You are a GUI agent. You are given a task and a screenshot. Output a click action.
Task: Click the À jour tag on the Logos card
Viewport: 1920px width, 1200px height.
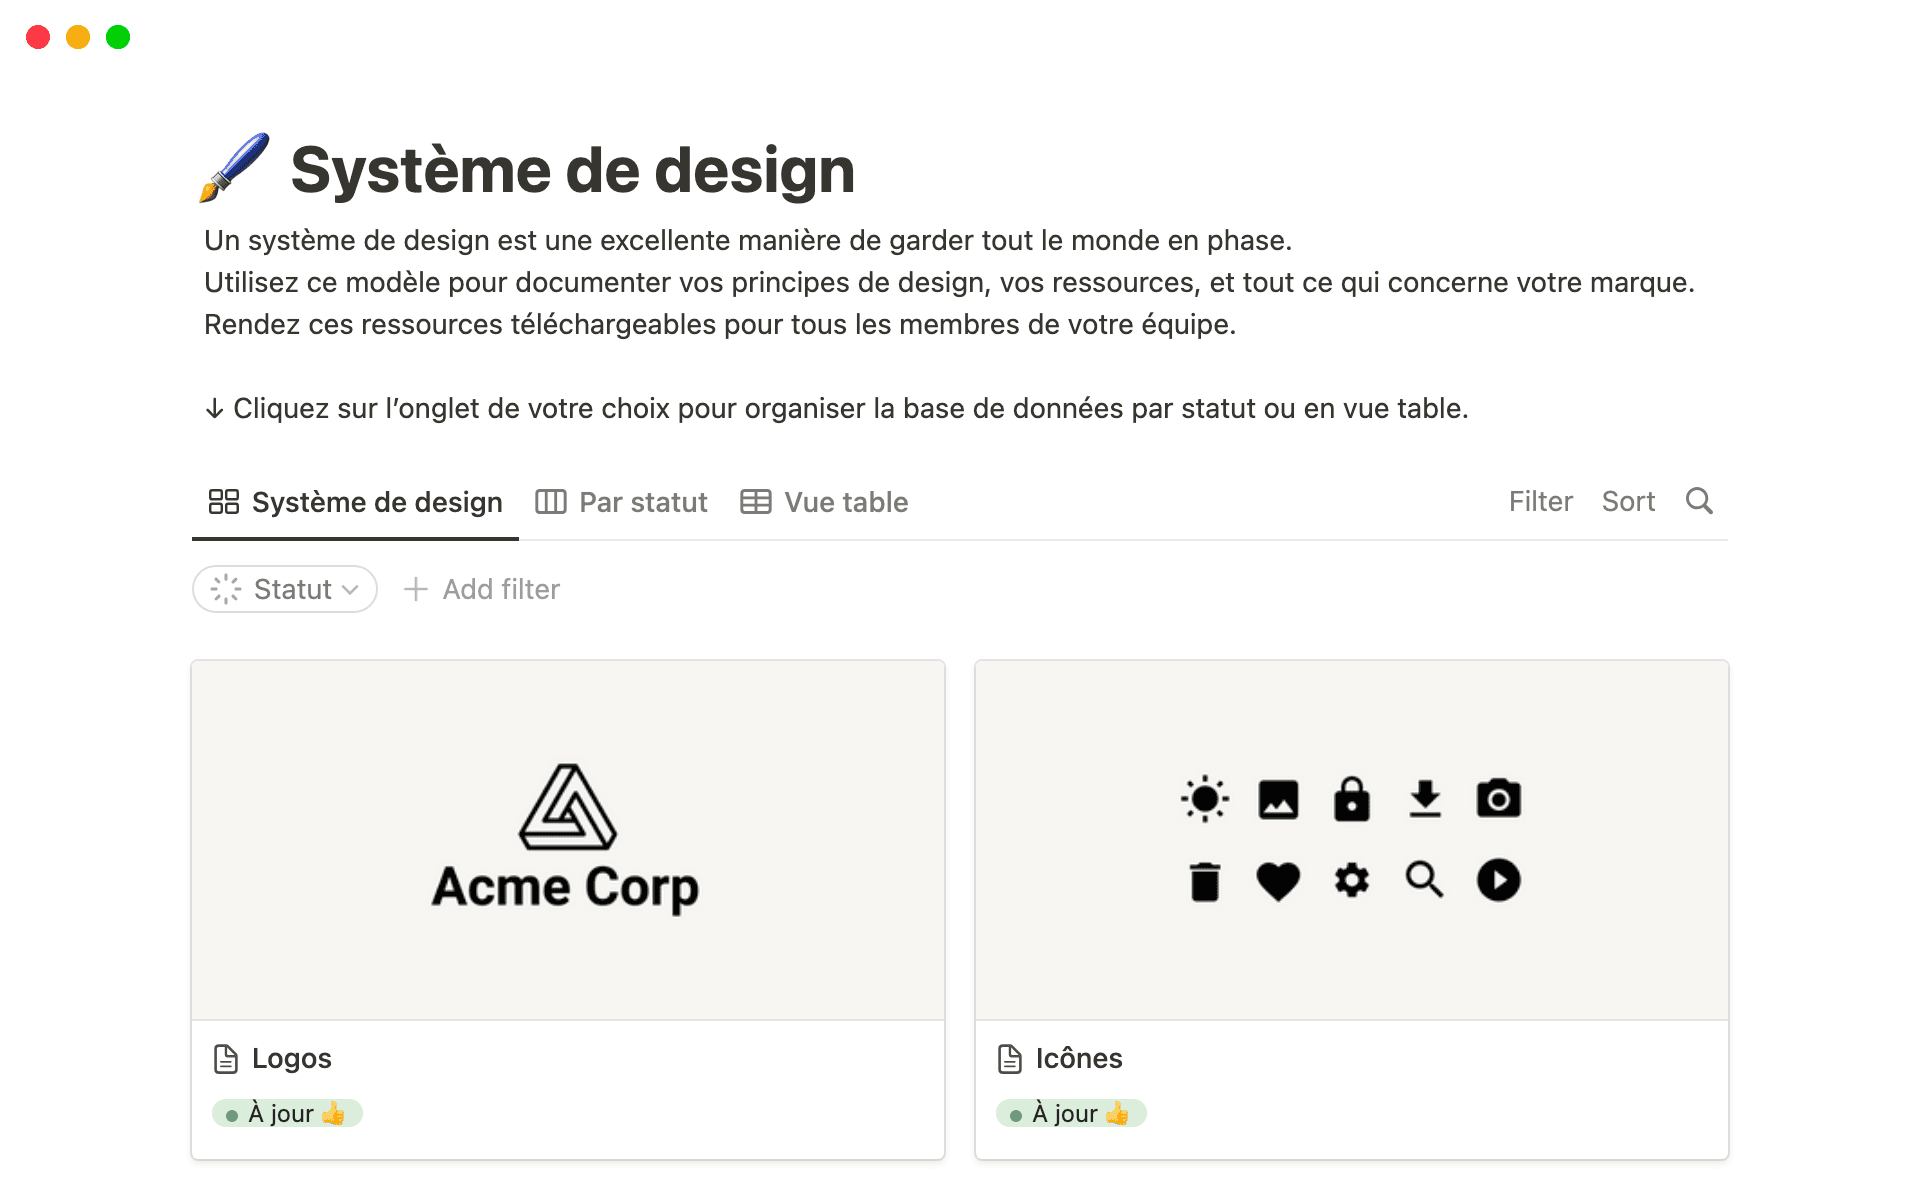[x=287, y=1113]
